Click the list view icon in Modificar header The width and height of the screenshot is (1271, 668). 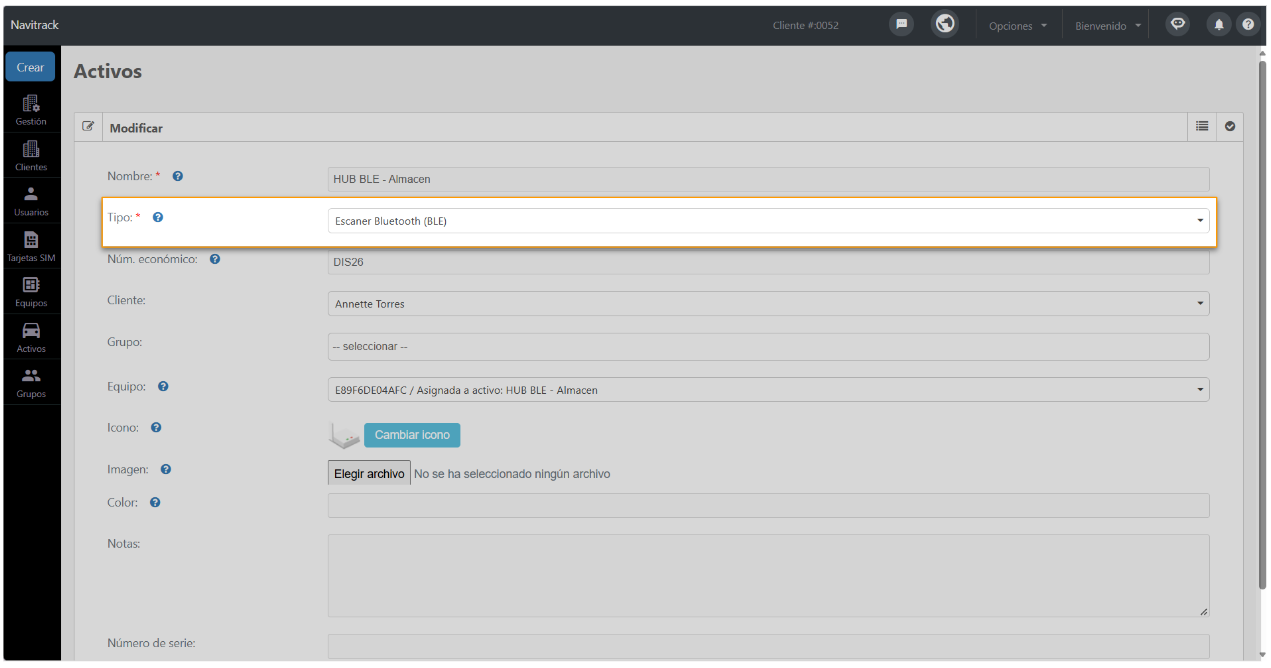pyautogui.click(x=1202, y=127)
